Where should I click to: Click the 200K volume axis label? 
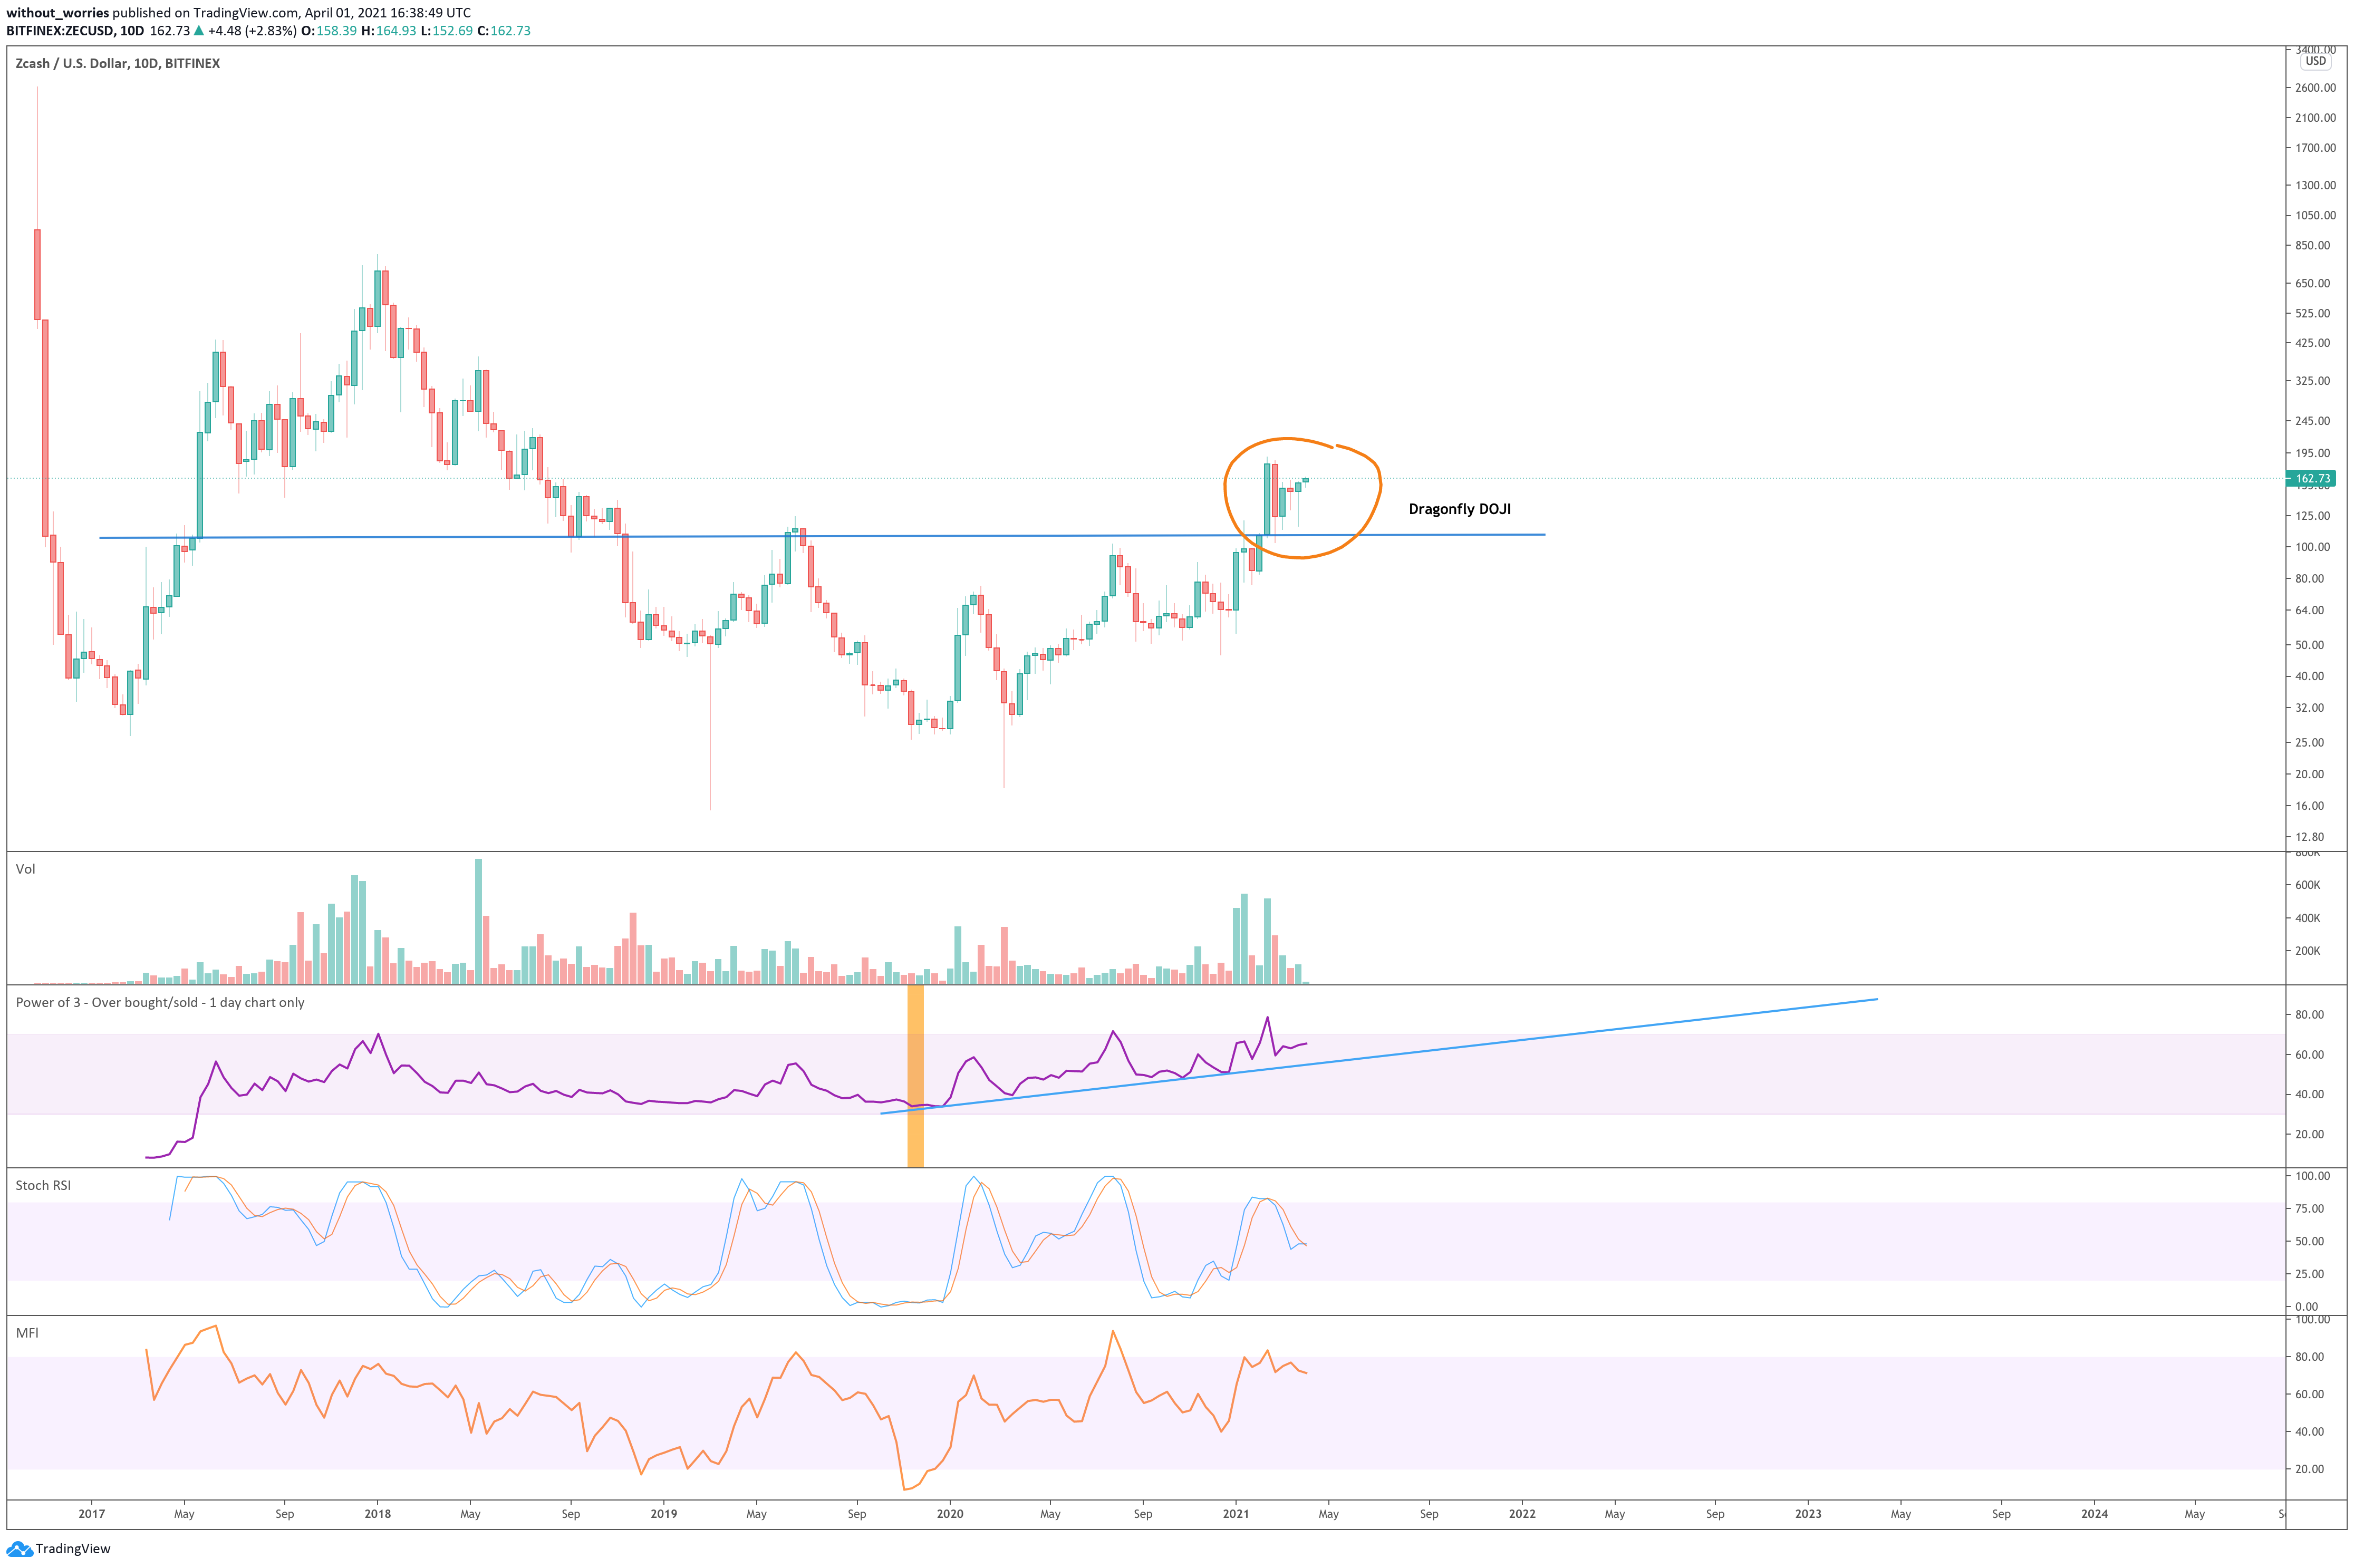point(2308,951)
